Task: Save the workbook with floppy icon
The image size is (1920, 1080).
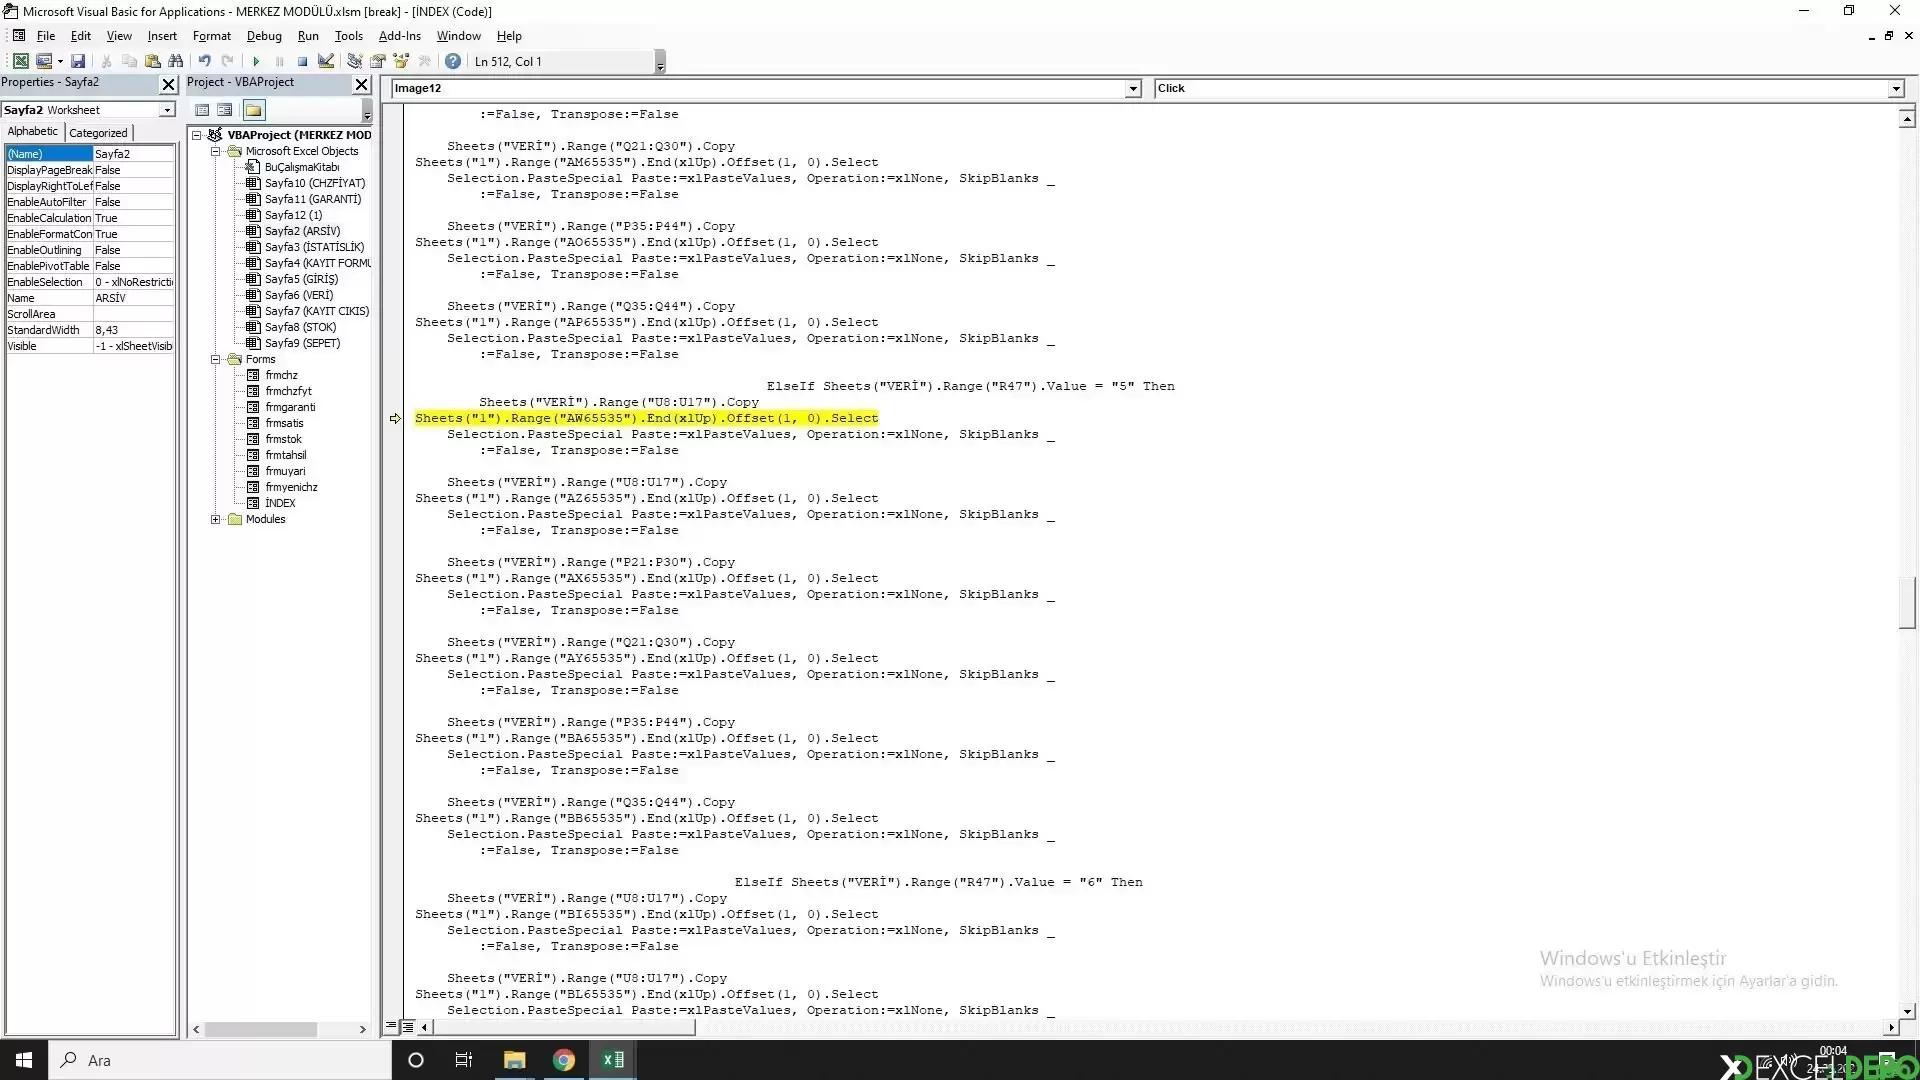Action: point(78,61)
